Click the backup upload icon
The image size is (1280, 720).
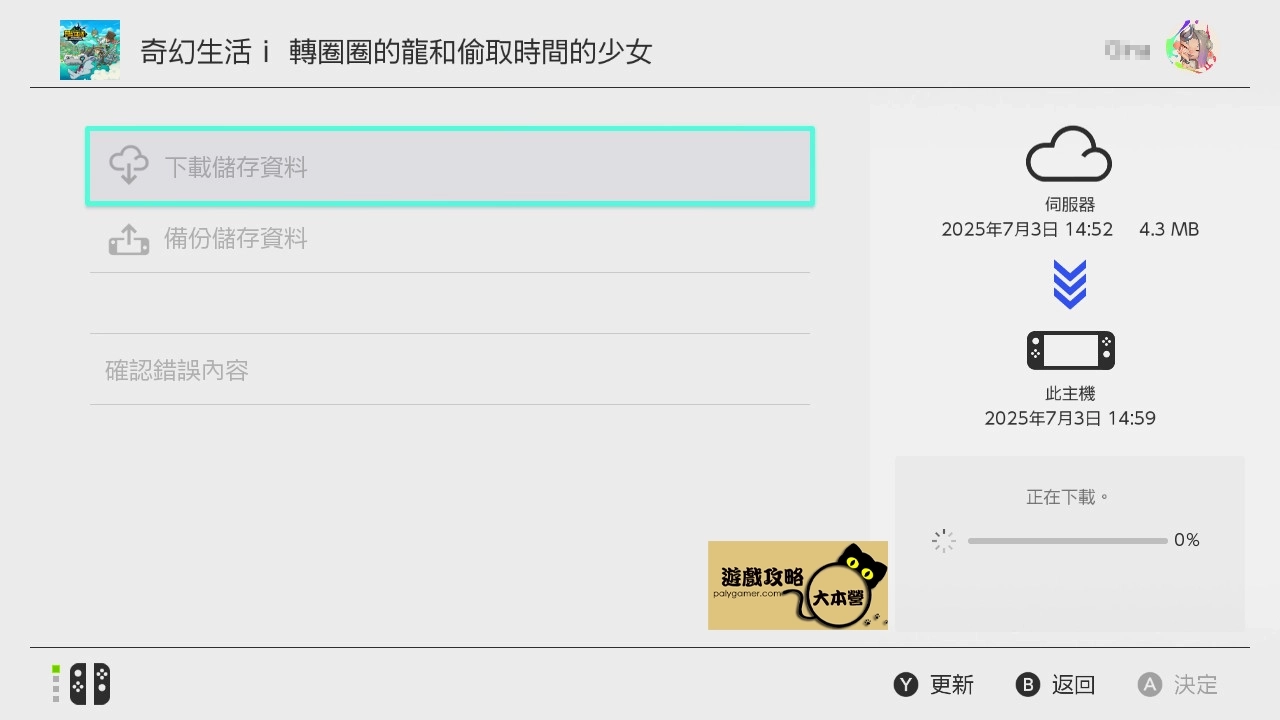[129, 239]
